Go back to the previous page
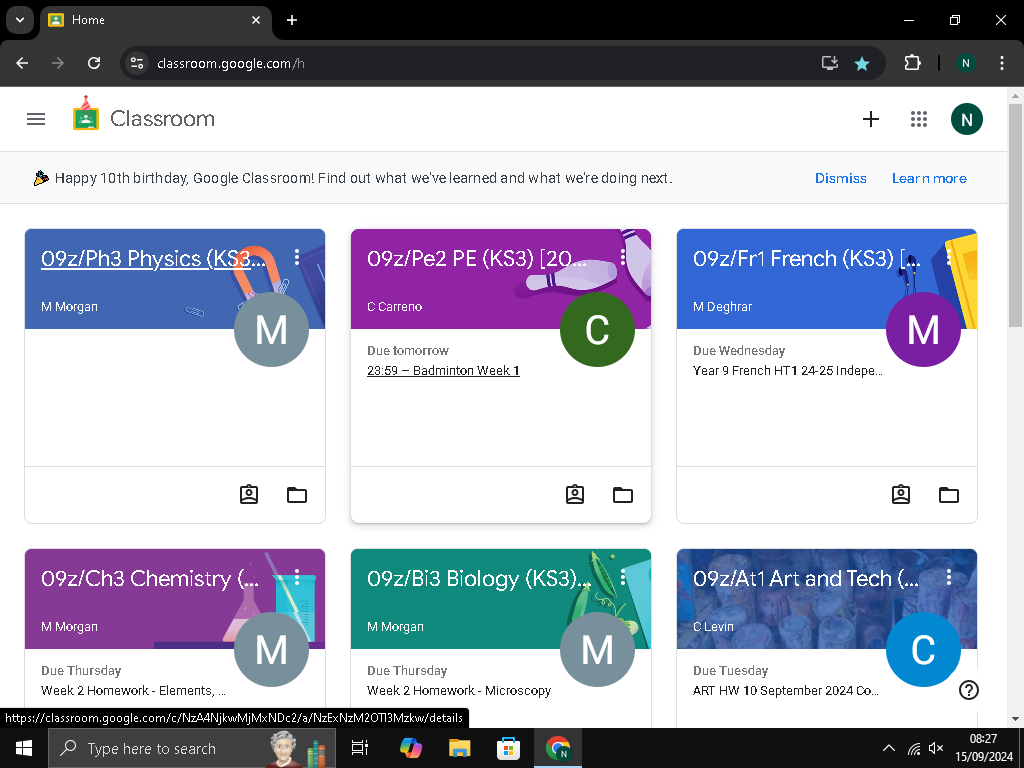 22,63
